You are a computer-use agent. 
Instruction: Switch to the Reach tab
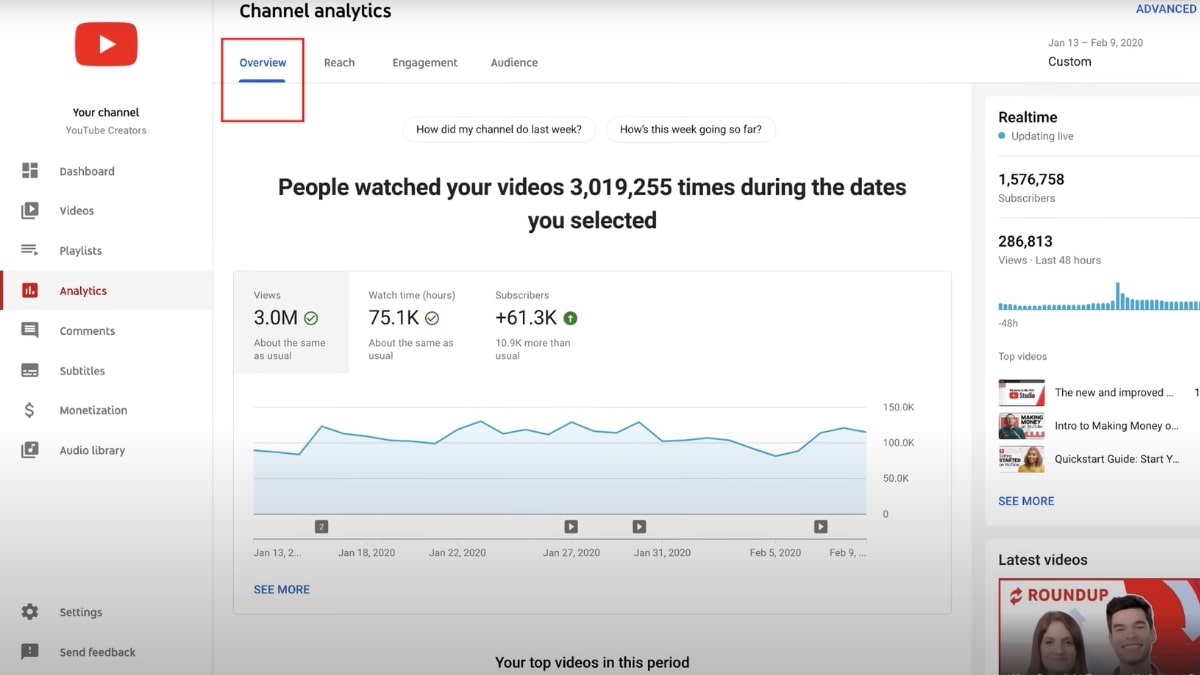click(x=339, y=62)
